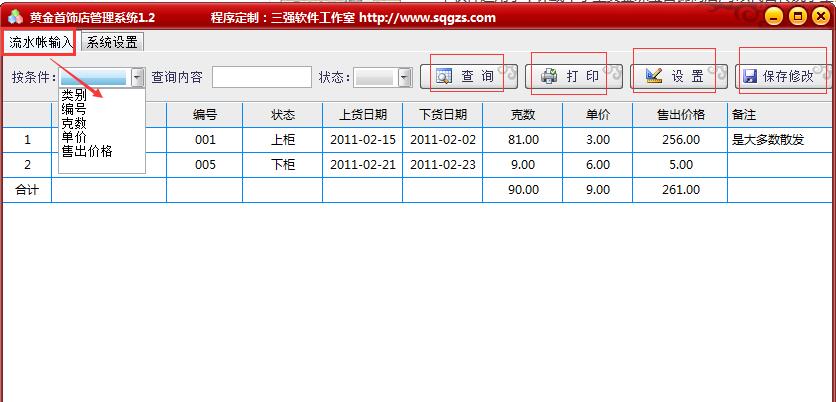Maximize the application window

tap(798, 17)
